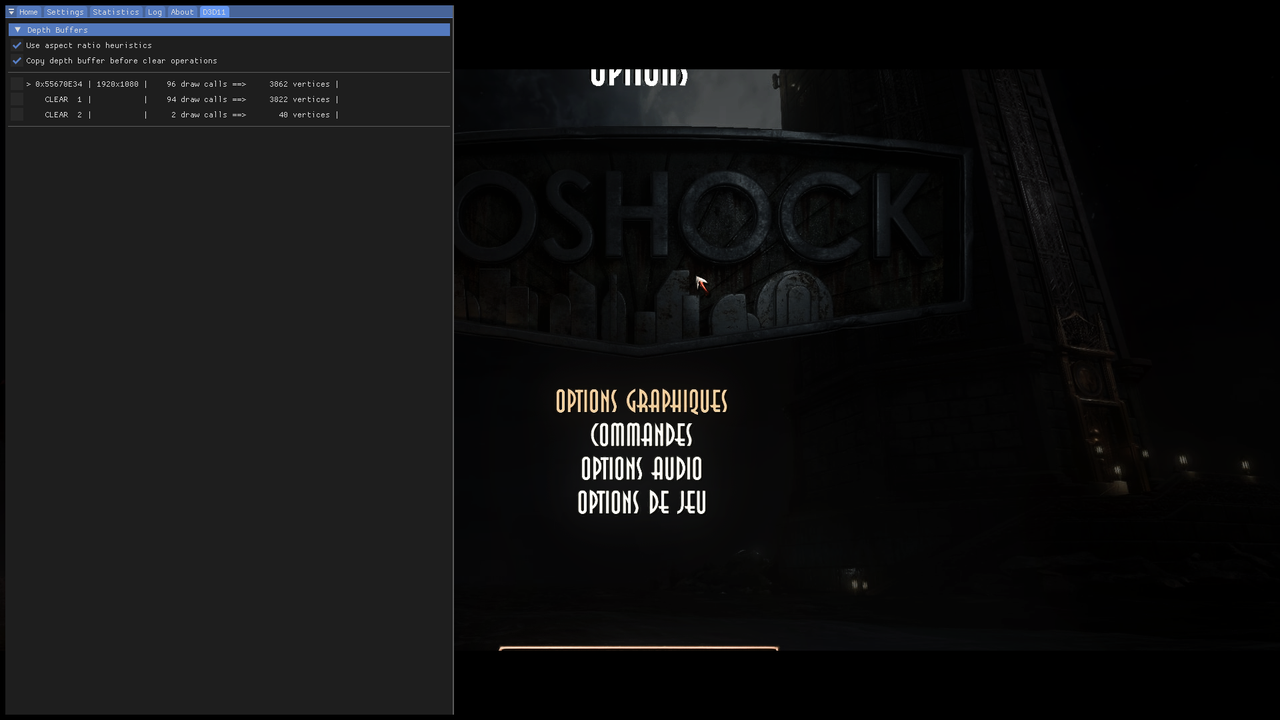The height and width of the screenshot is (720, 1280).
Task: Expand the 0x55670E34 depth buffer entry
Action: (x=28, y=84)
